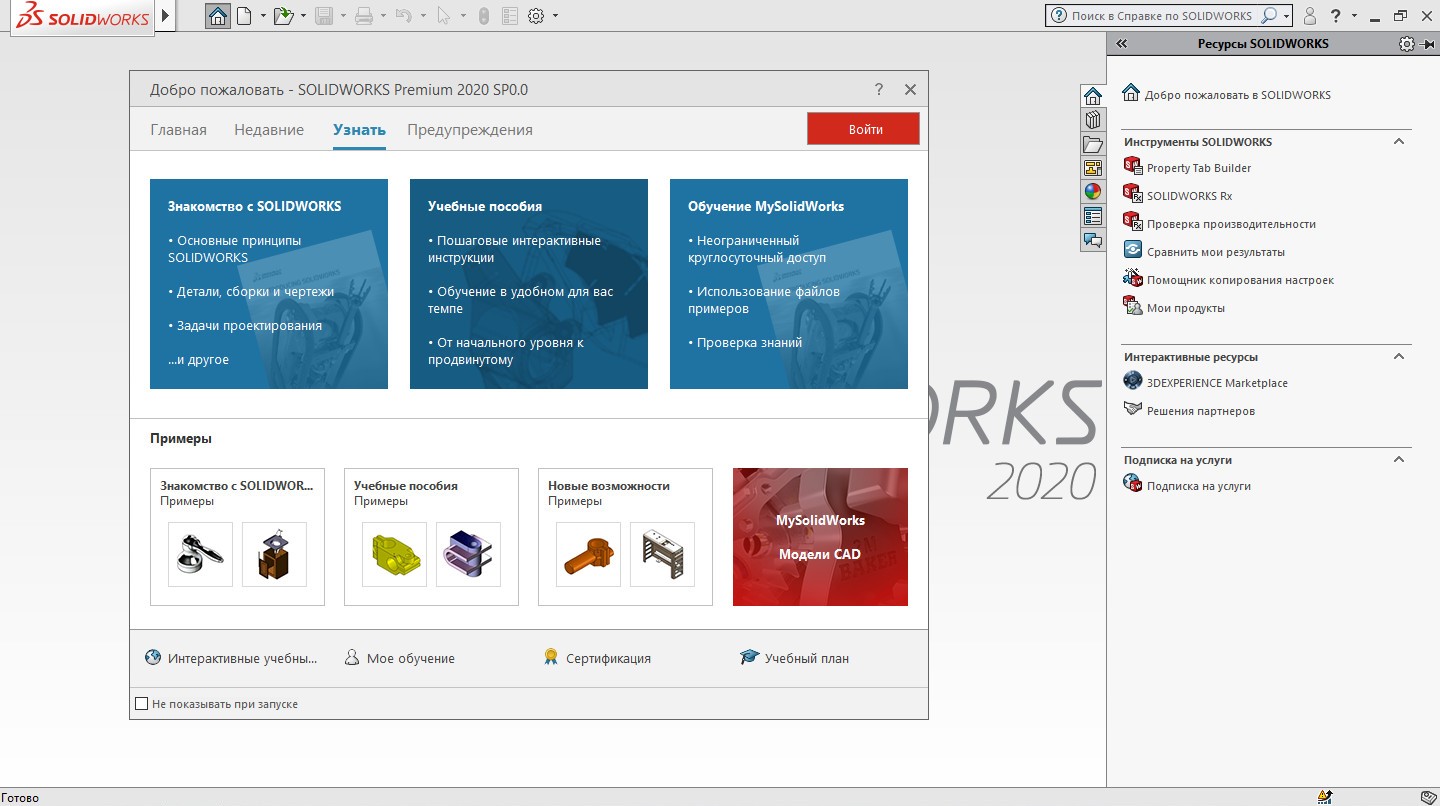Click the red 'Войти' button
1440x806 pixels.
tap(864, 129)
